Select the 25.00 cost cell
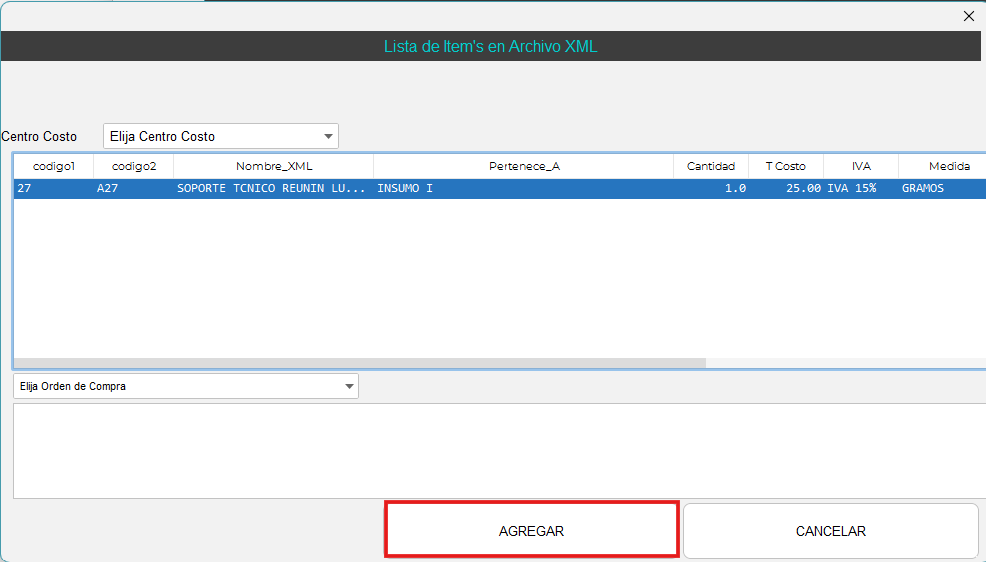This screenshot has height=562, width=986. [x=802, y=188]
